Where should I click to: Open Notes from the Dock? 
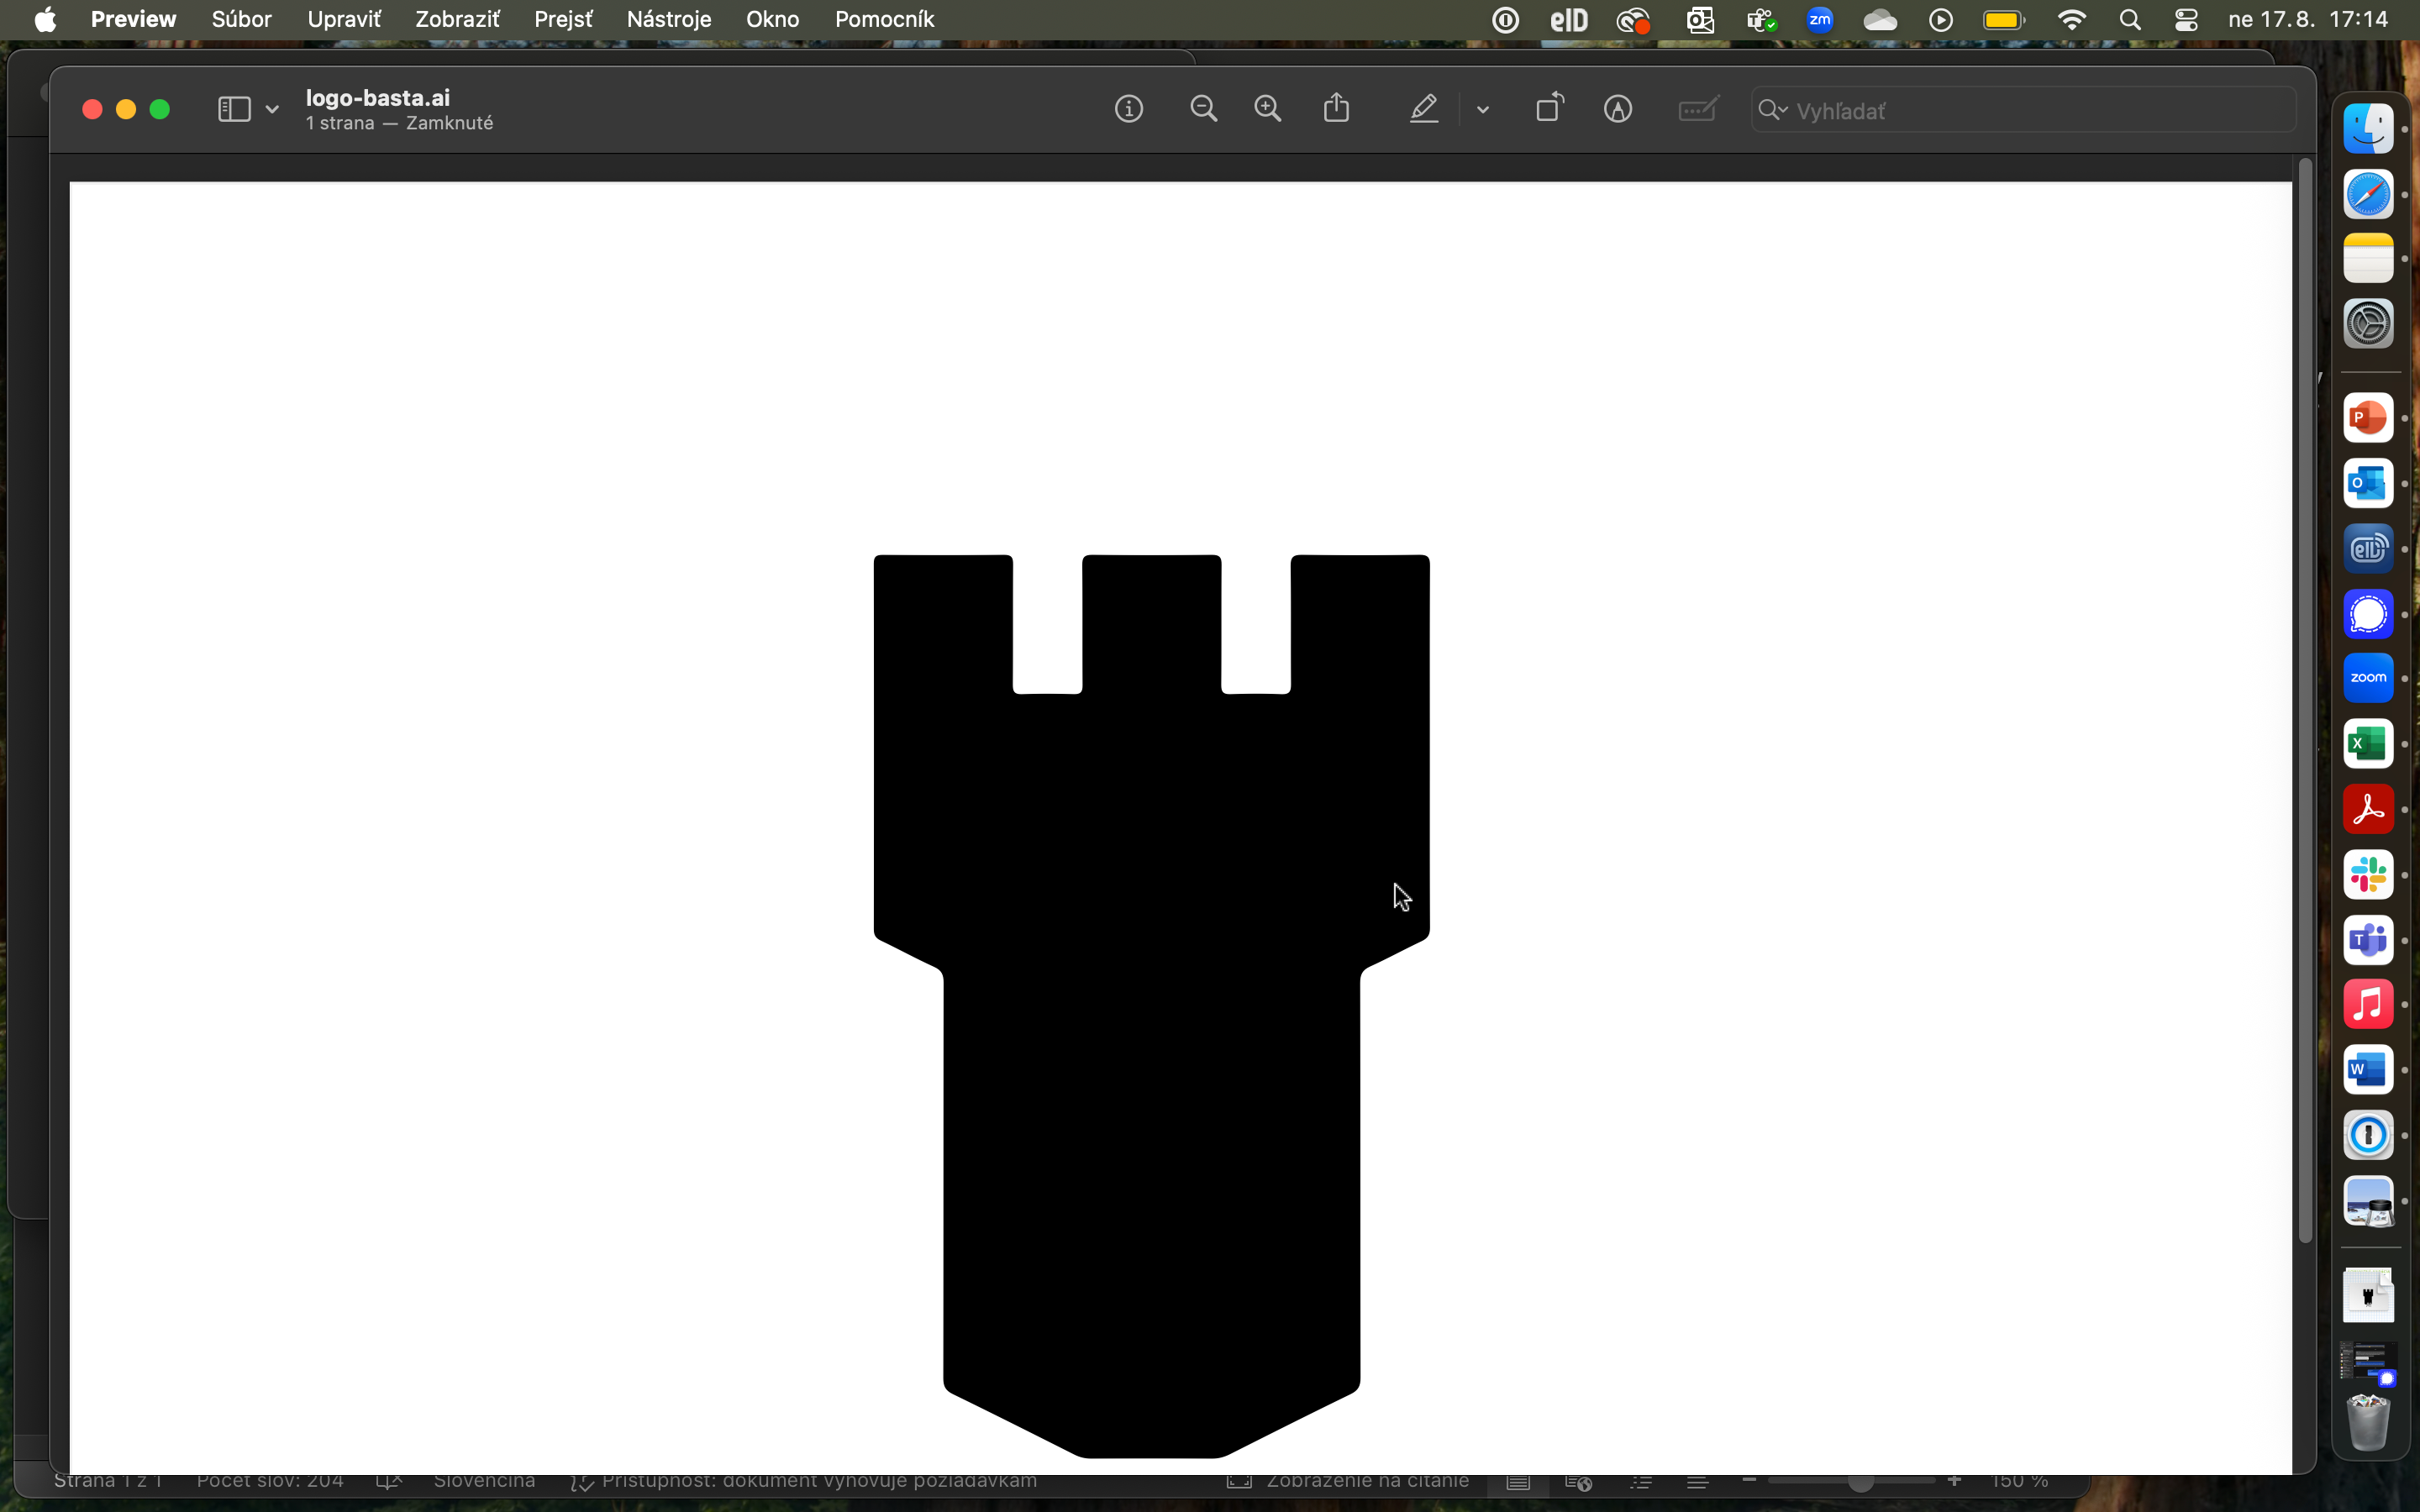[2368, 259]
